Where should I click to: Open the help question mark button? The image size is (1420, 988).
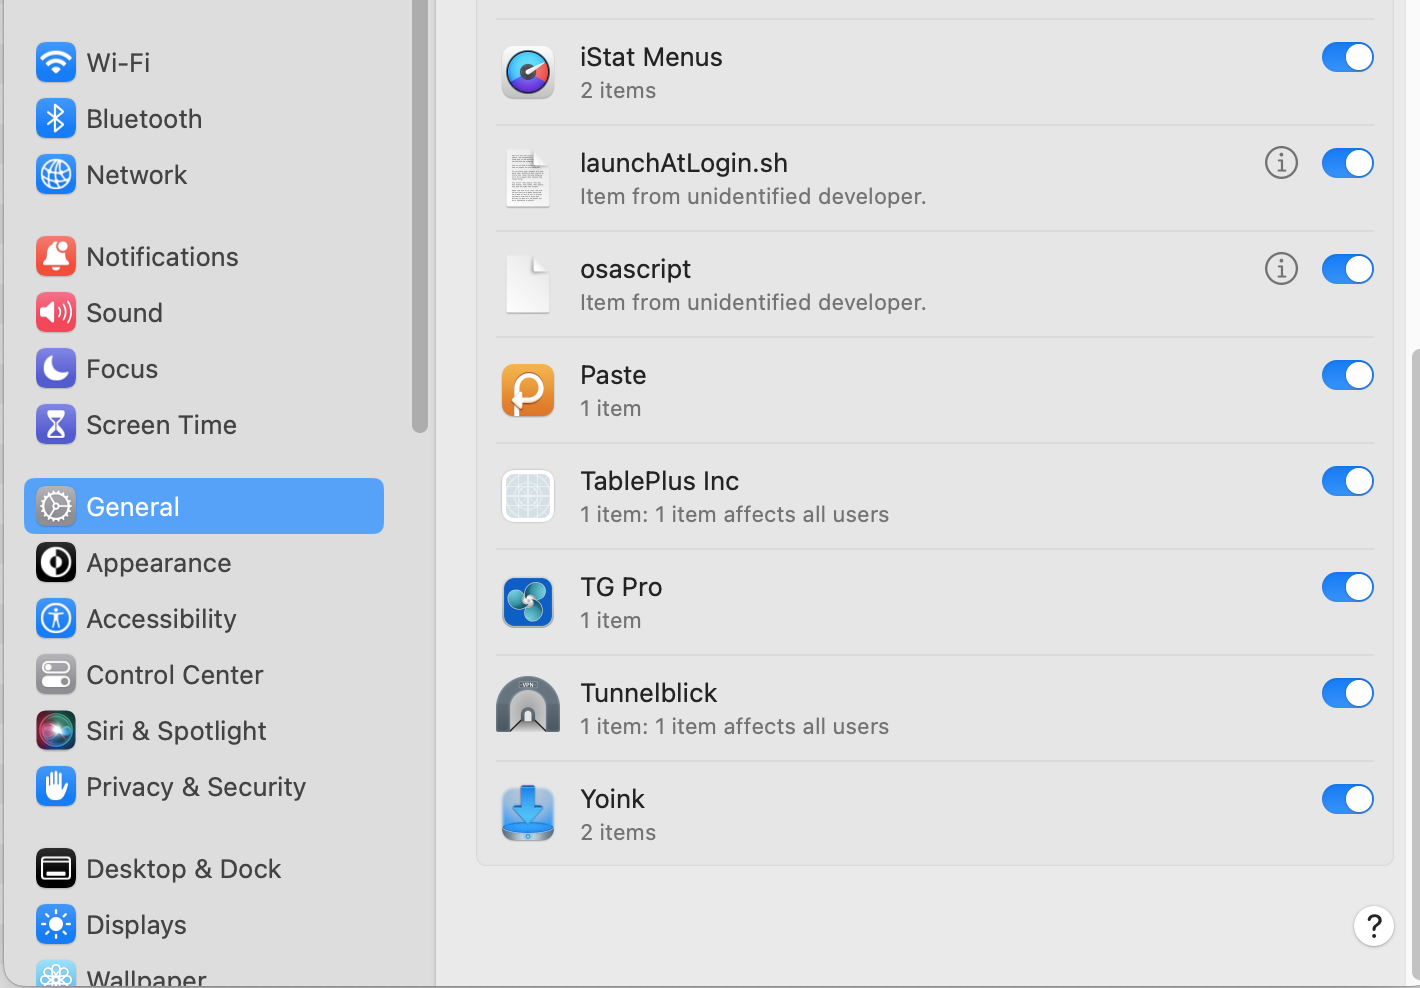click(1374, 926)
